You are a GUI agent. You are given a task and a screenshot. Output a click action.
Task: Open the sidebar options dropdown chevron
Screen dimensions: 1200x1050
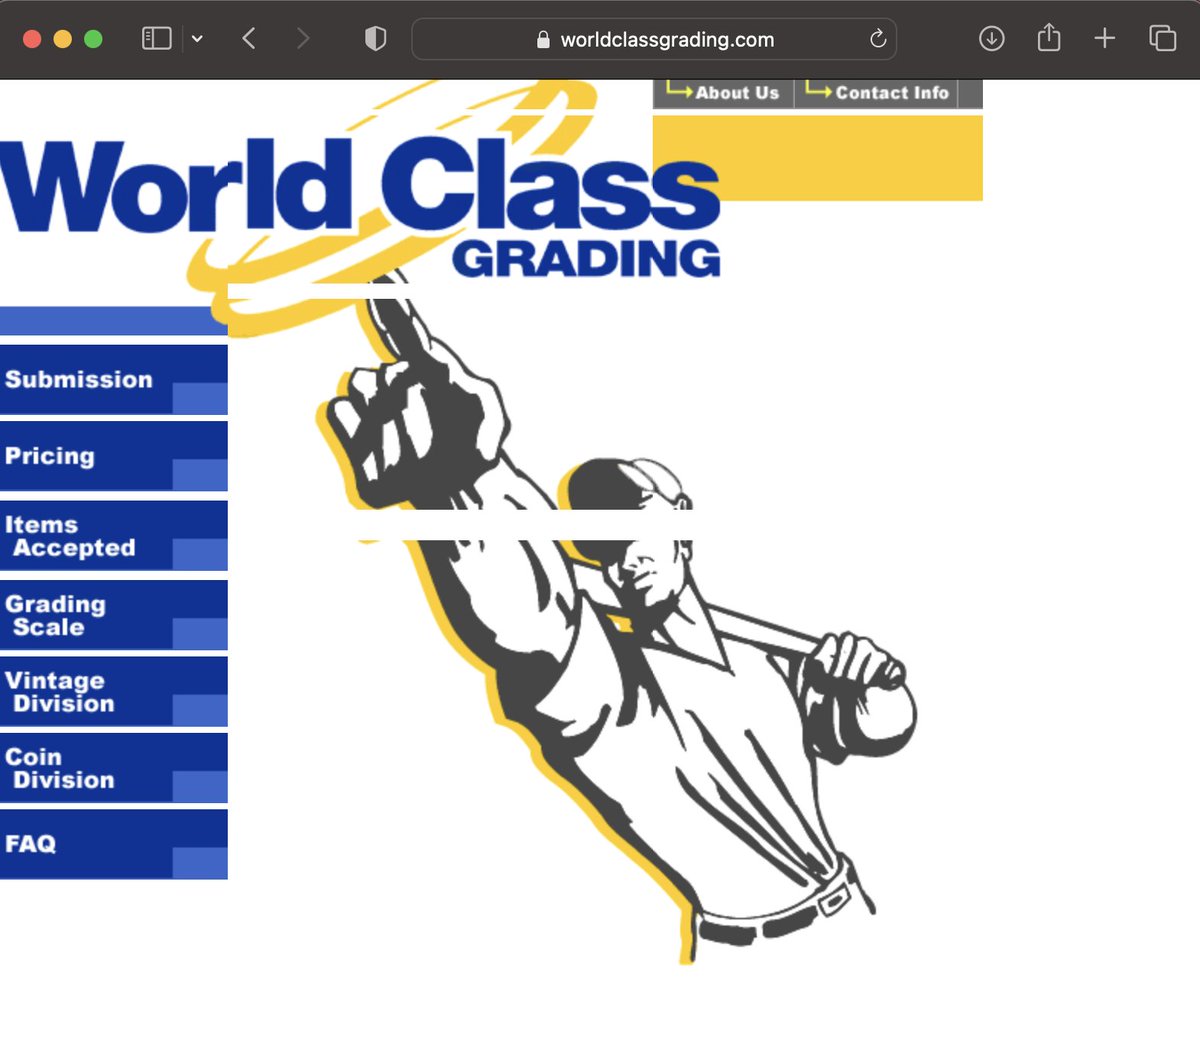point(197,39)
